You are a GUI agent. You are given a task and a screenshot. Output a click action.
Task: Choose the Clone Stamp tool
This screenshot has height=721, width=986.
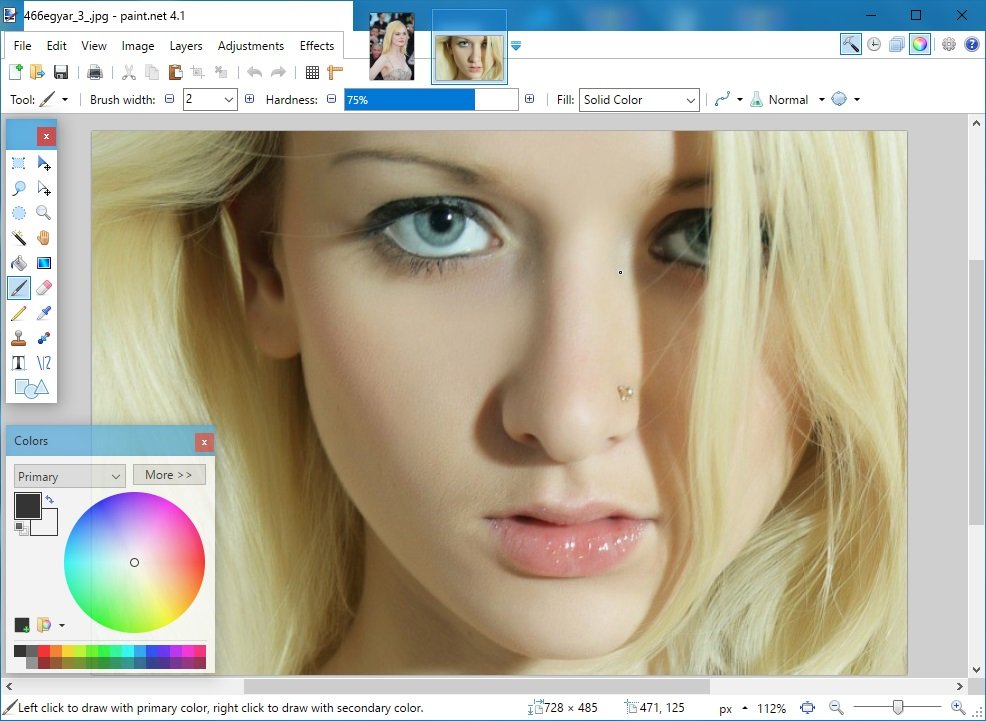tap(18, 338)
